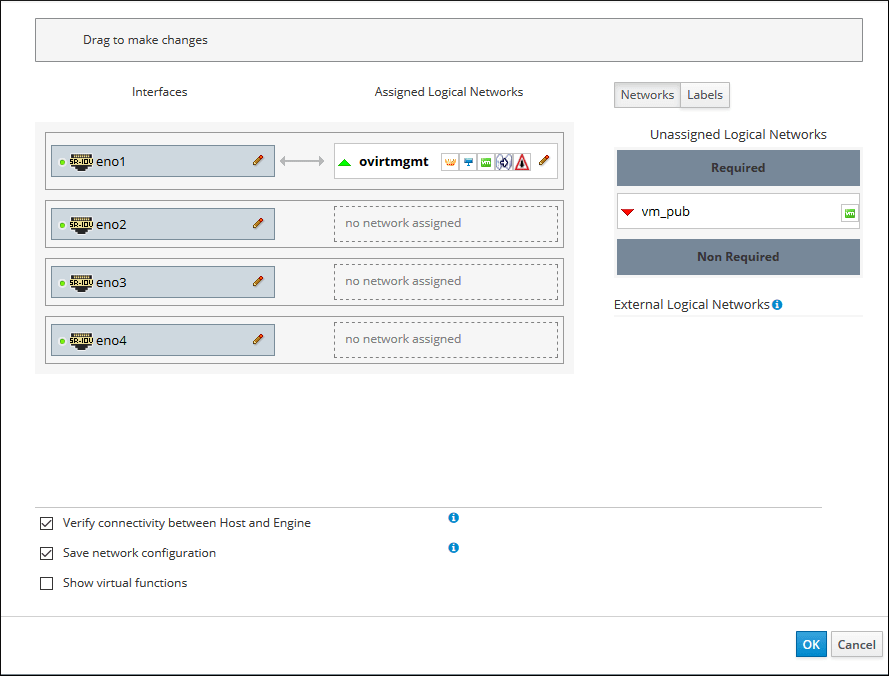Click the pencil icon for eno4

pyautogui.click(x=258, y=340)
